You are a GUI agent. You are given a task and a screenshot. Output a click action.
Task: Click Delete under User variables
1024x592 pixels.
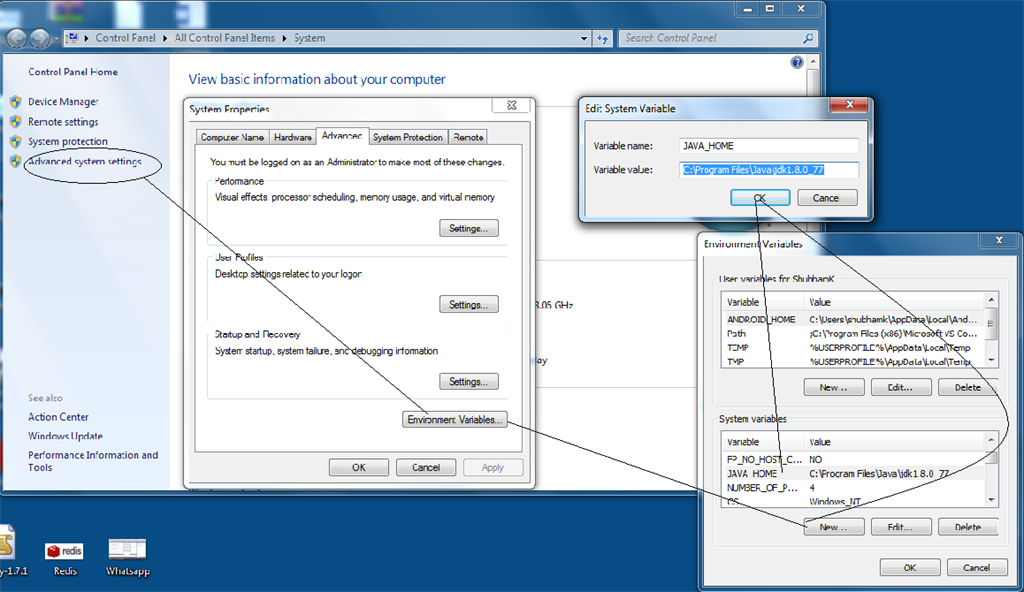(x=968, y=387)
